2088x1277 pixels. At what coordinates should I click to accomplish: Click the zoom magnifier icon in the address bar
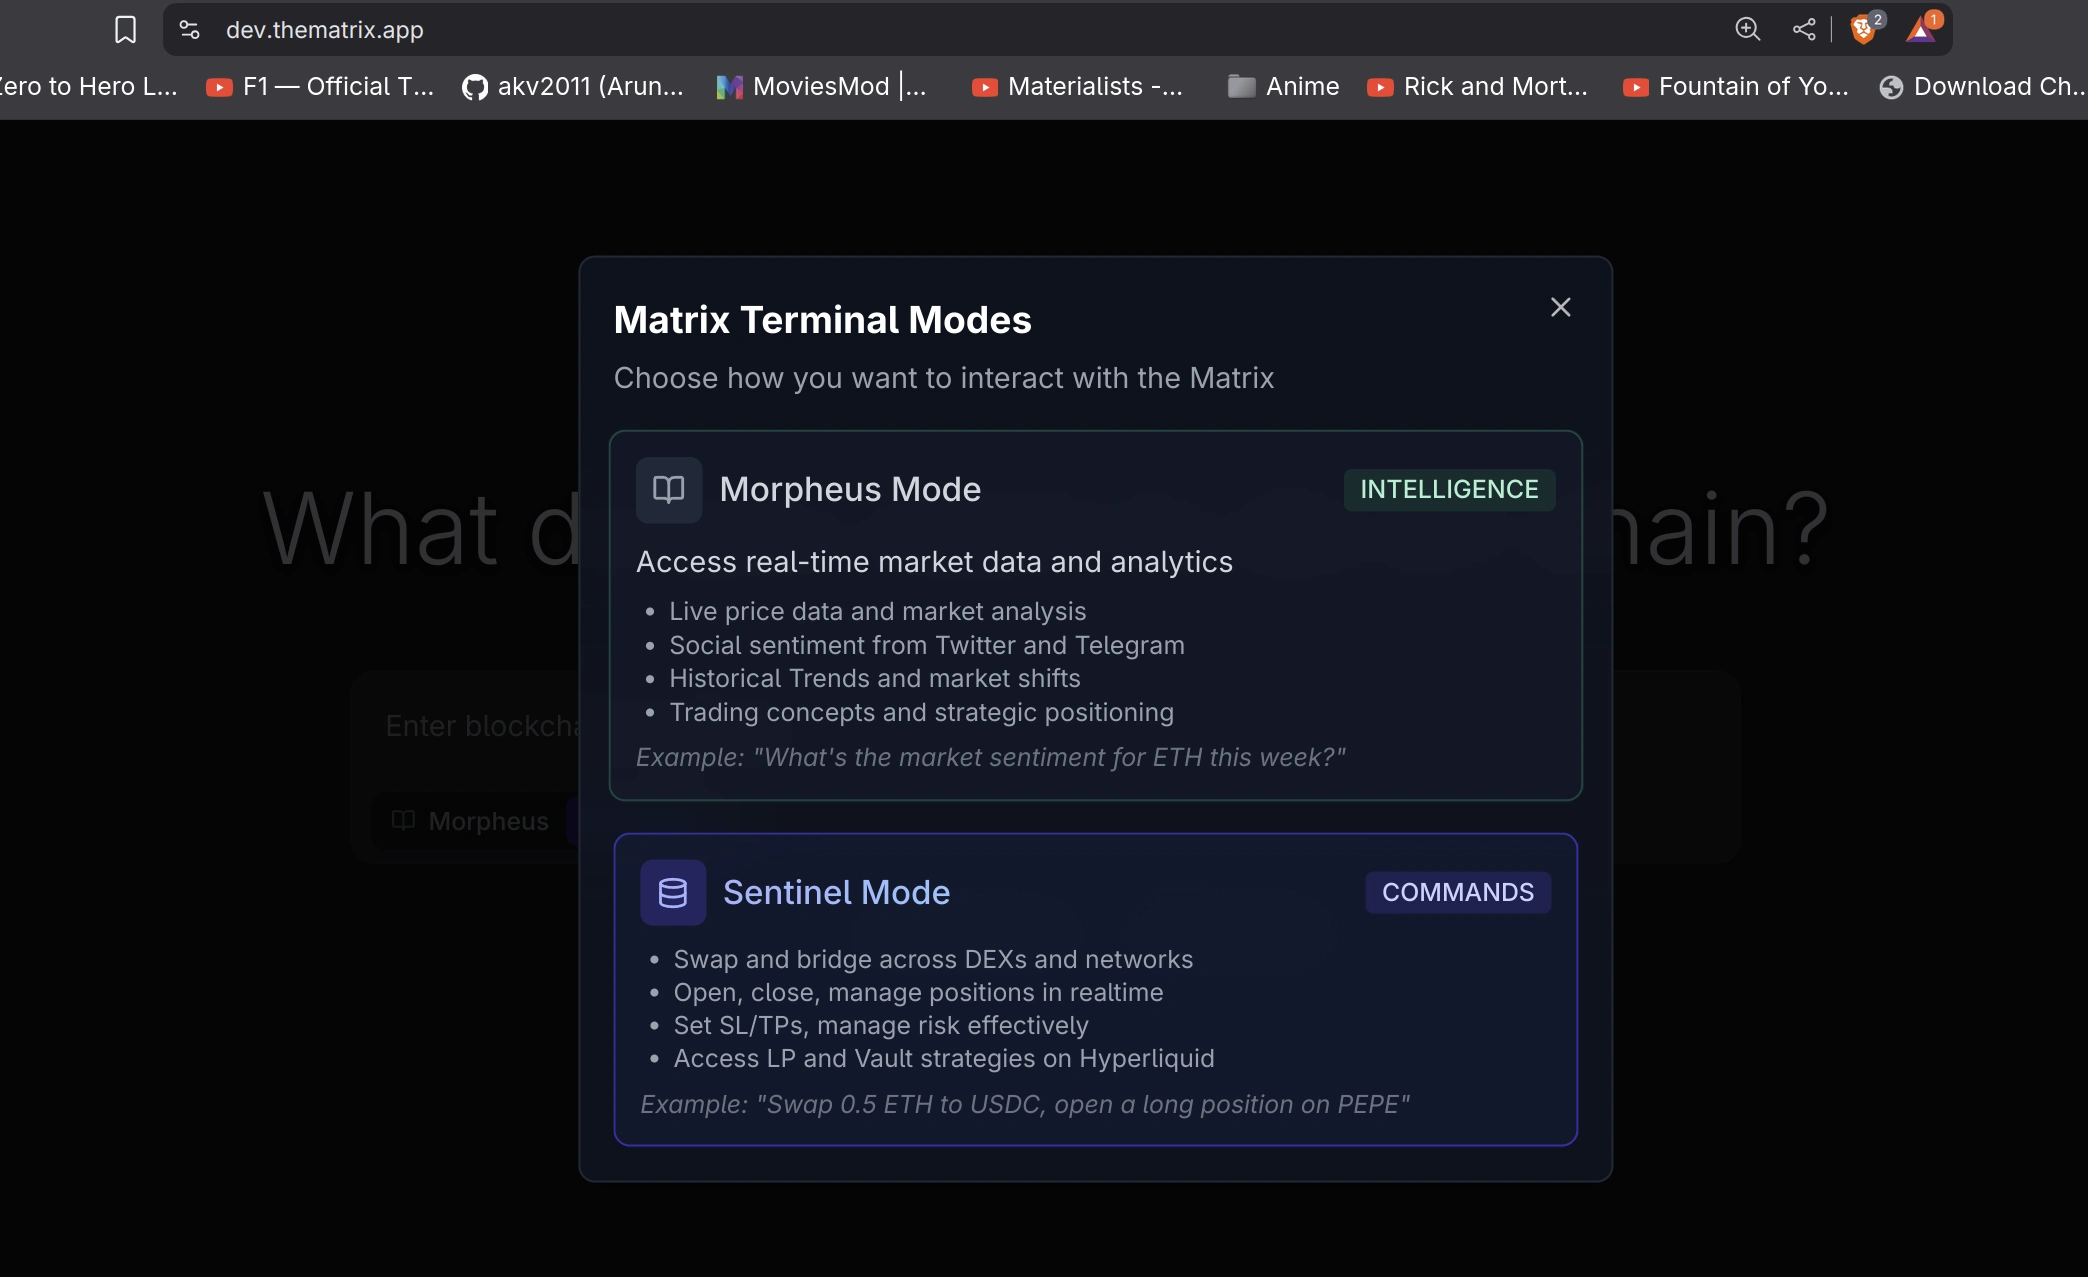(x=1747, y=29)
